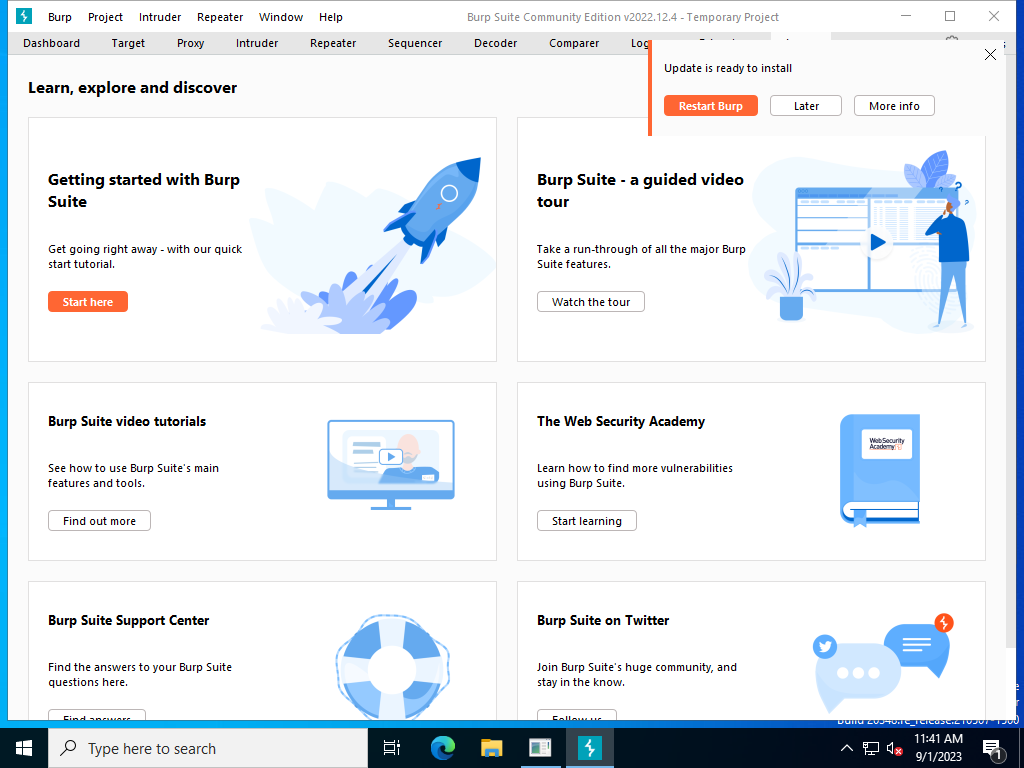
Task: Click the monitor video tutorial illustration
Action: (x=391, y=464)
